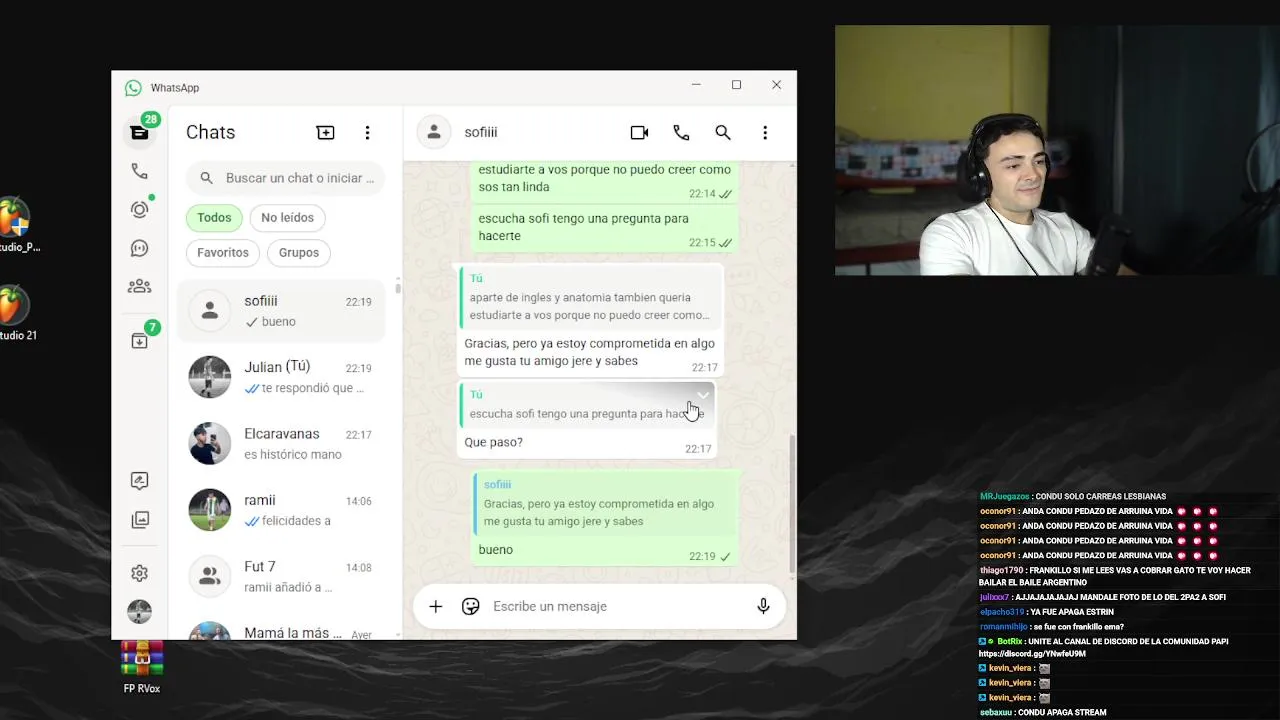The image size is (1280, 720).
Task: Open the Elcaravanas chat
Action: 281,443
